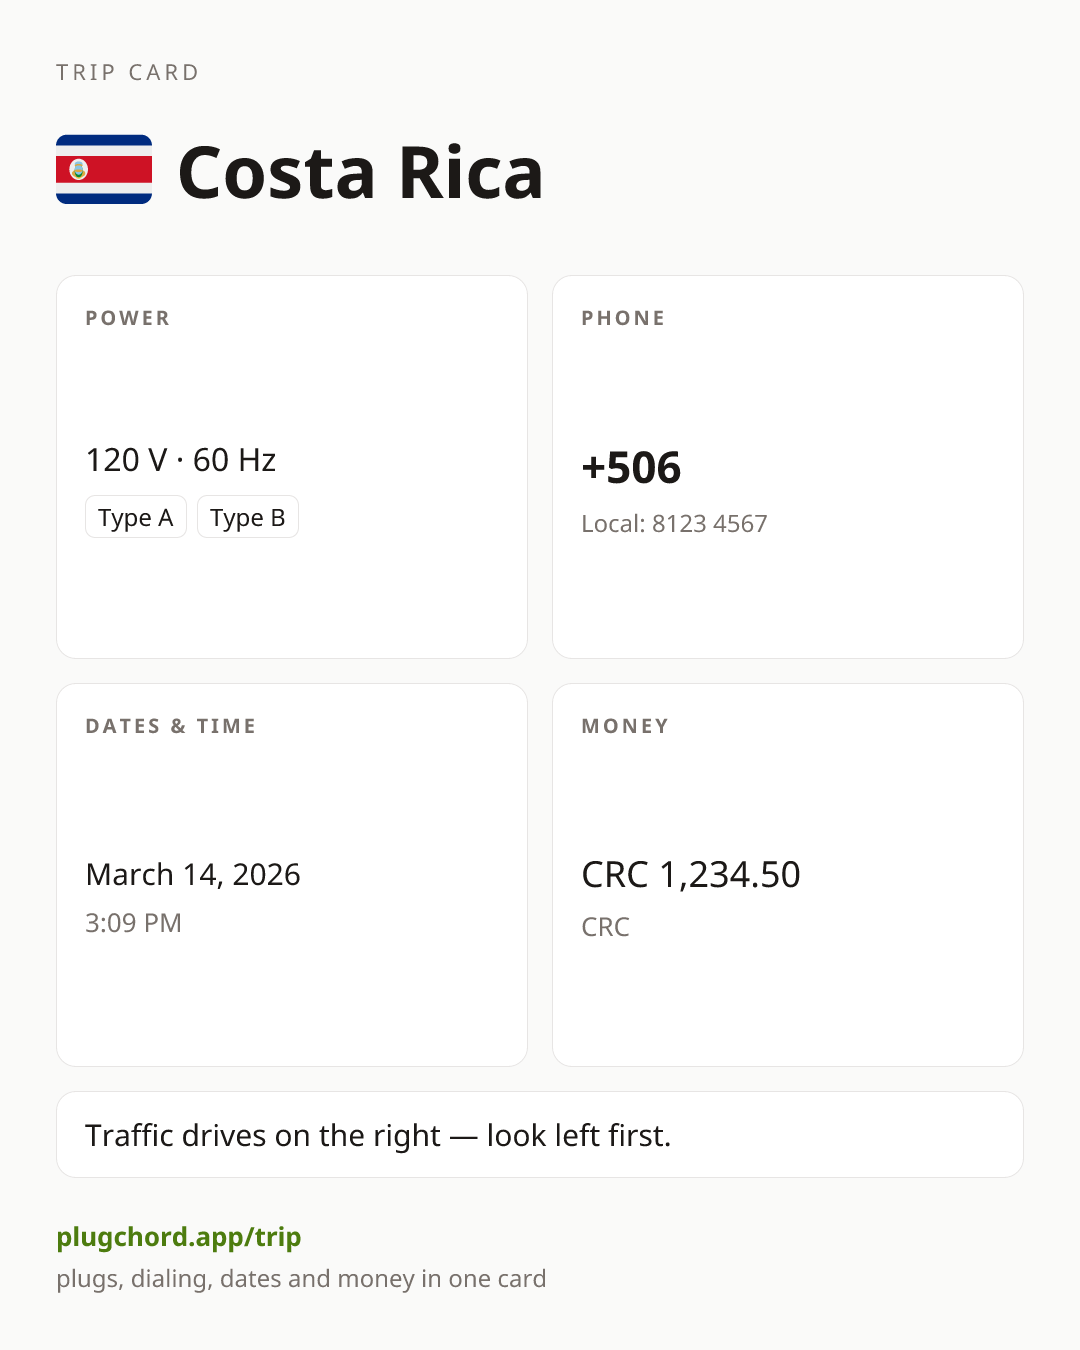Click the coat of arms on the flag
The width and height of the screenshot is (1080, 1350).
click(x=79, y=169)
